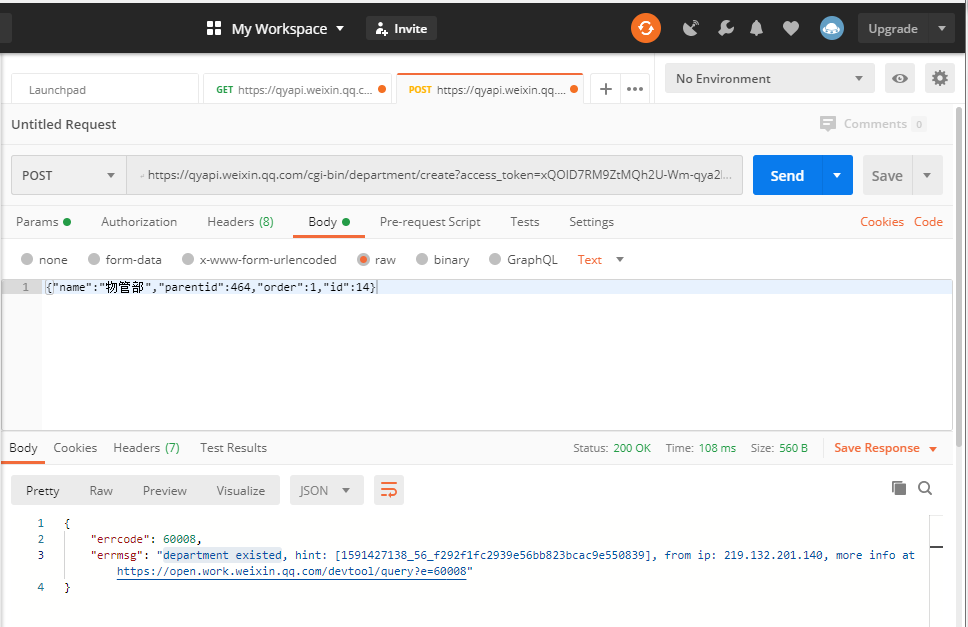Viewport: 968px width, 627px height.
Task: Expand the Save Response dropdown
Action: point(933,449)
